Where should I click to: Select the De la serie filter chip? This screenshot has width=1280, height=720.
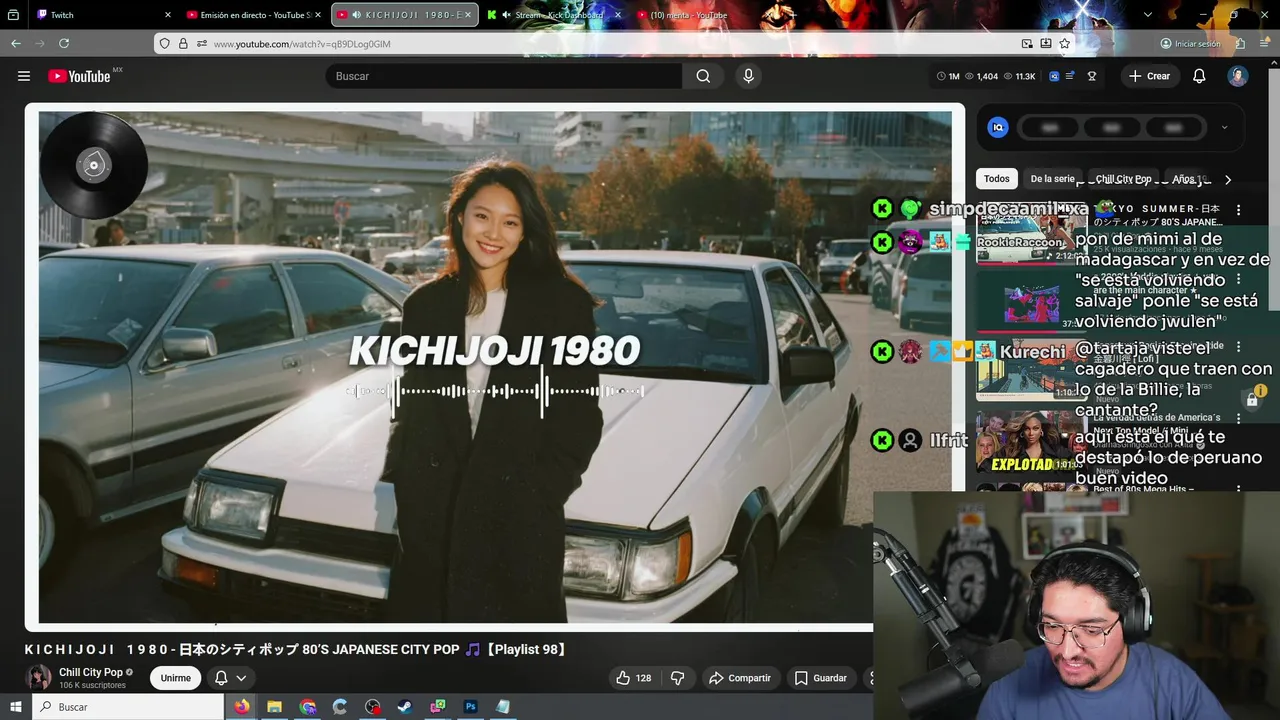pos(1052,179)
